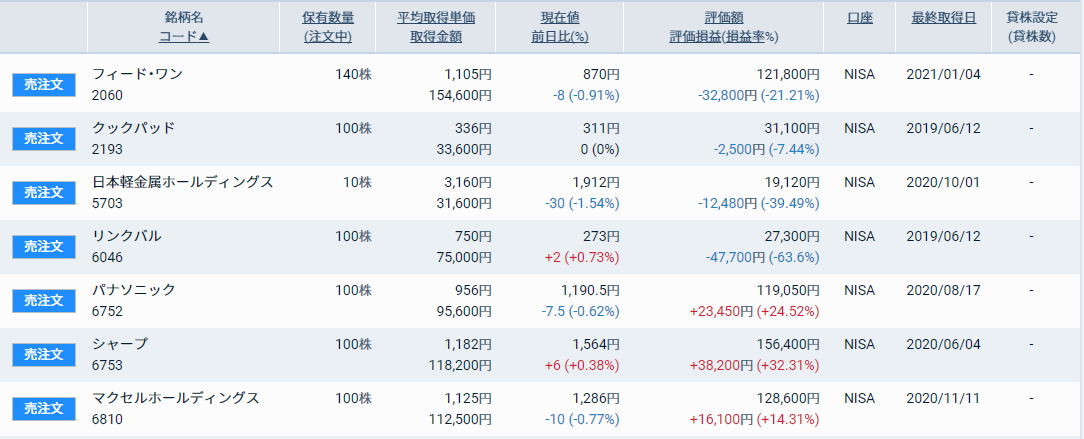Sort by 取得金額 header link
This screenshot has height=439, width=1084.
pos(436,37)
